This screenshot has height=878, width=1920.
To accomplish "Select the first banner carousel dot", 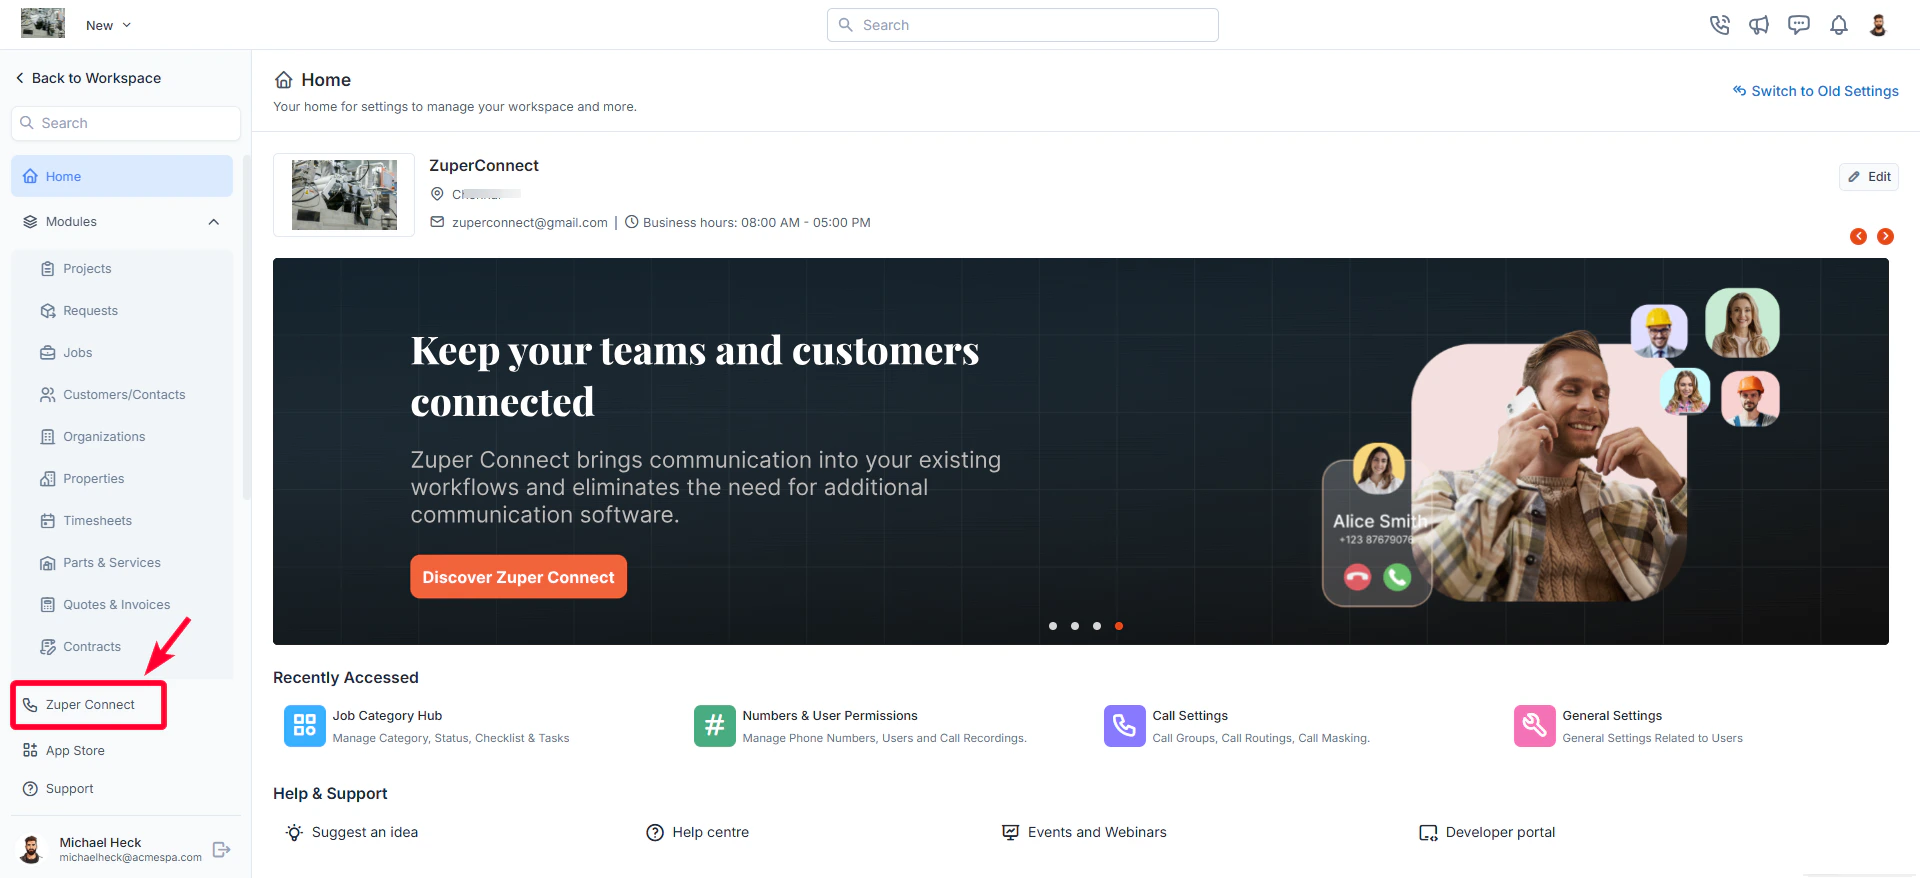I will [x=1053, y=626].
